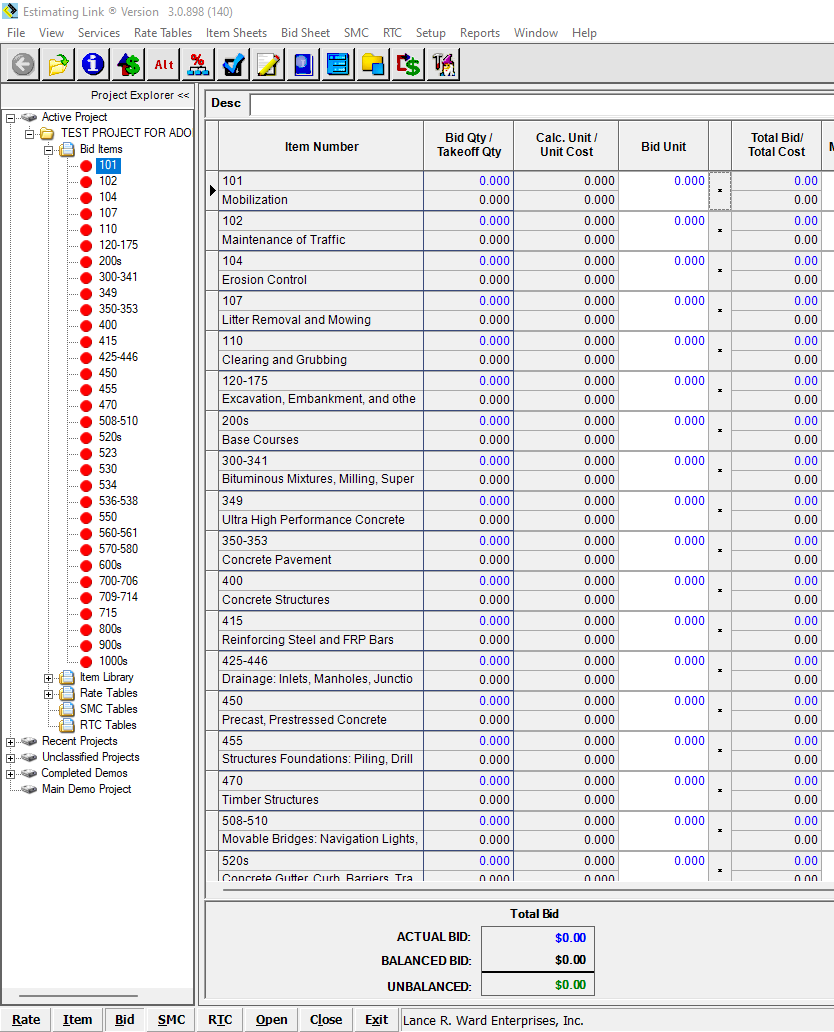834x1032 pixels.
Task: Click the 'Clearing and Grubbing' description cell
Action: pos(321,360)
